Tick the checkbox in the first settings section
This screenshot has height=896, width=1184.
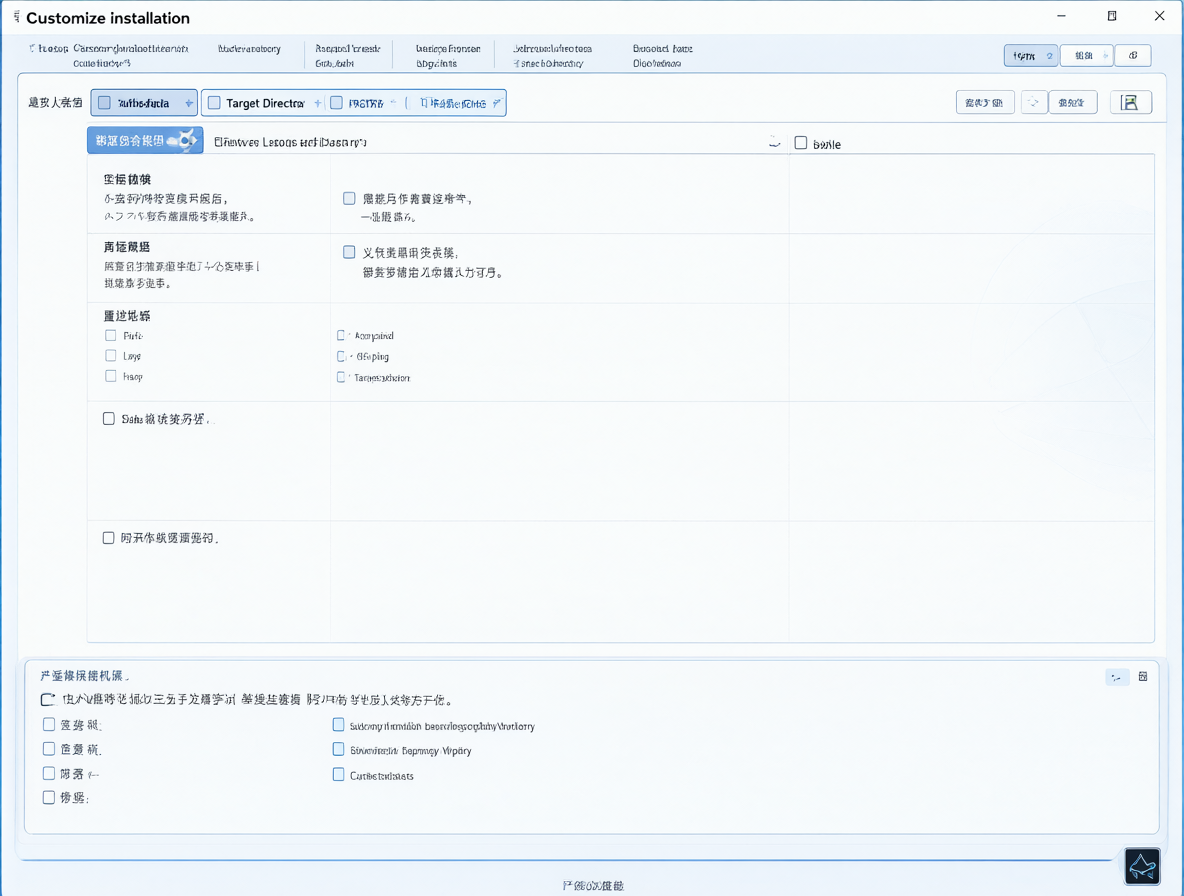click(349, 199)
